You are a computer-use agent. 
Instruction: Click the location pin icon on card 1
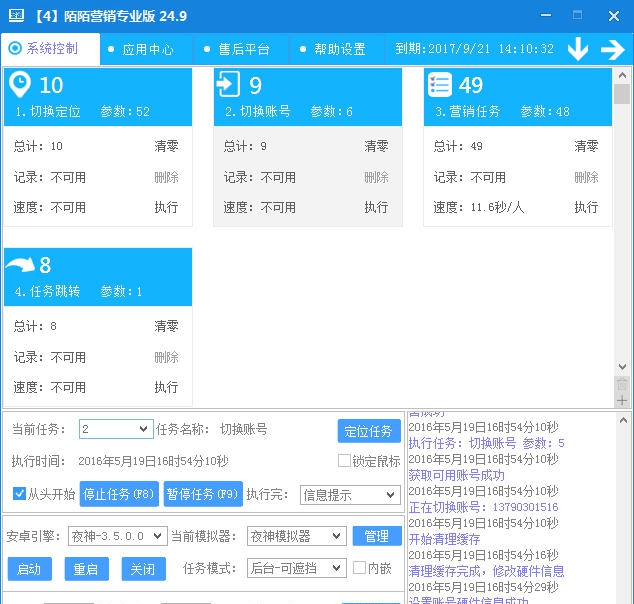pyautogui.click(x=20, y=84)
